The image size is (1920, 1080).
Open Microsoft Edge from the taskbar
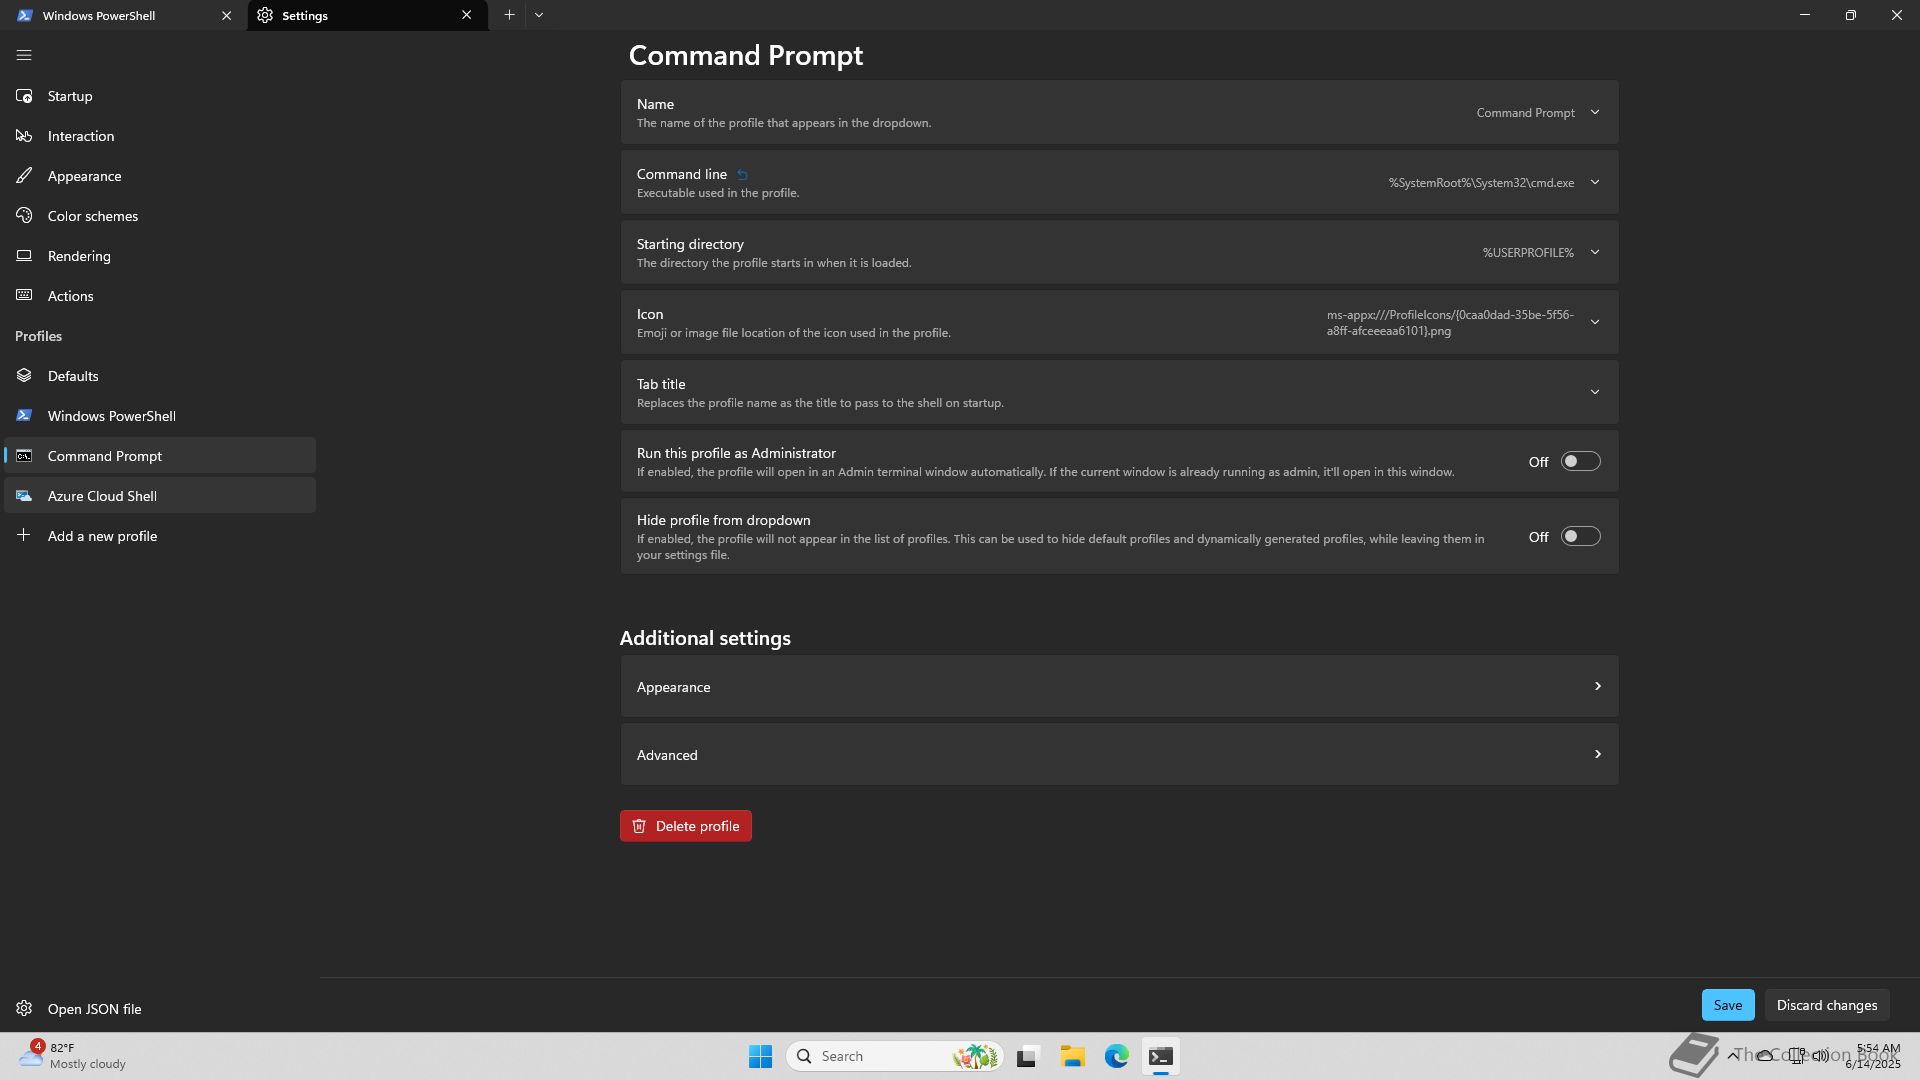point(1116,1056)
